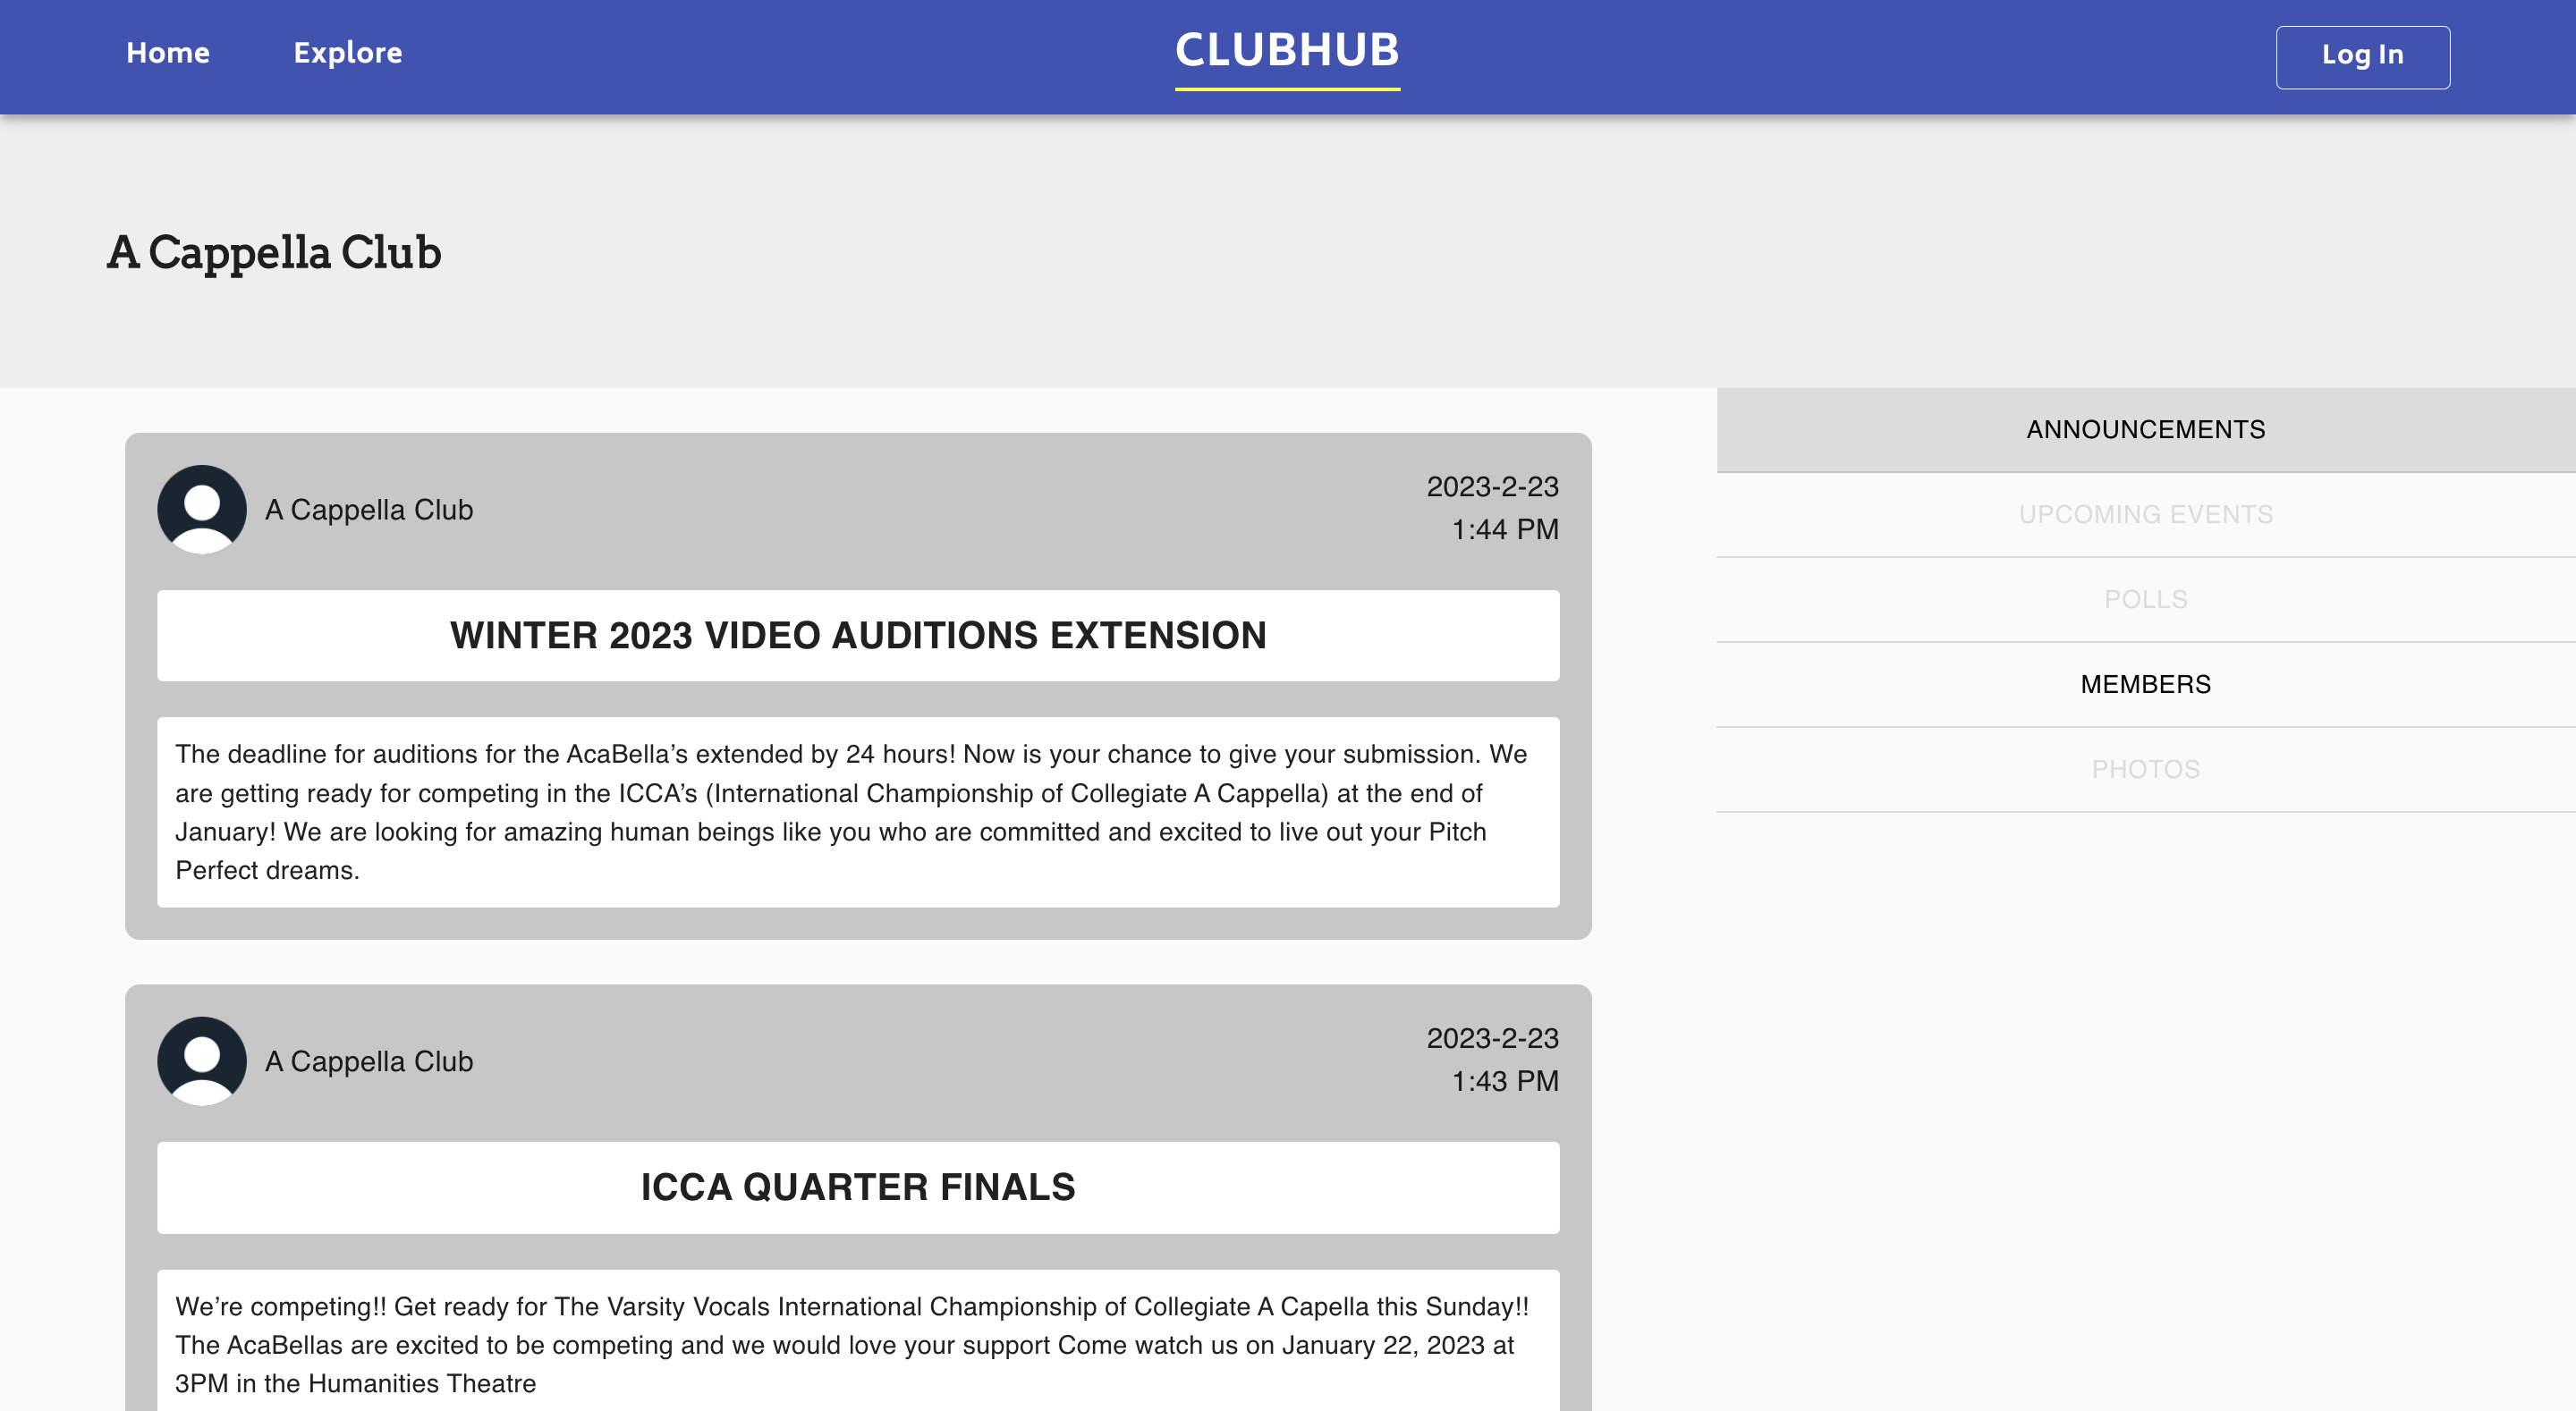Click the 1:44 PM timestamp on the first announcement
The height and width of the screenshot is (1411, 2576).
coord(1505,530)
